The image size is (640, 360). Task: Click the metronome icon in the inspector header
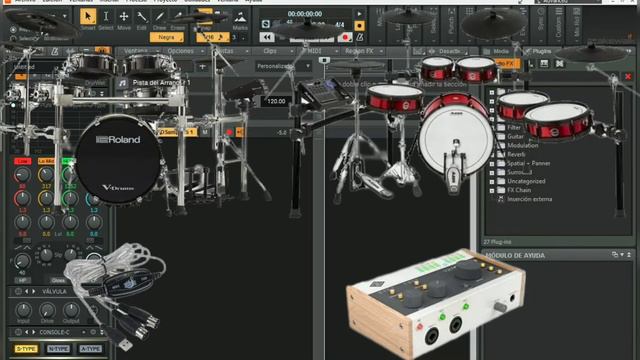click(x=55, y=51)
